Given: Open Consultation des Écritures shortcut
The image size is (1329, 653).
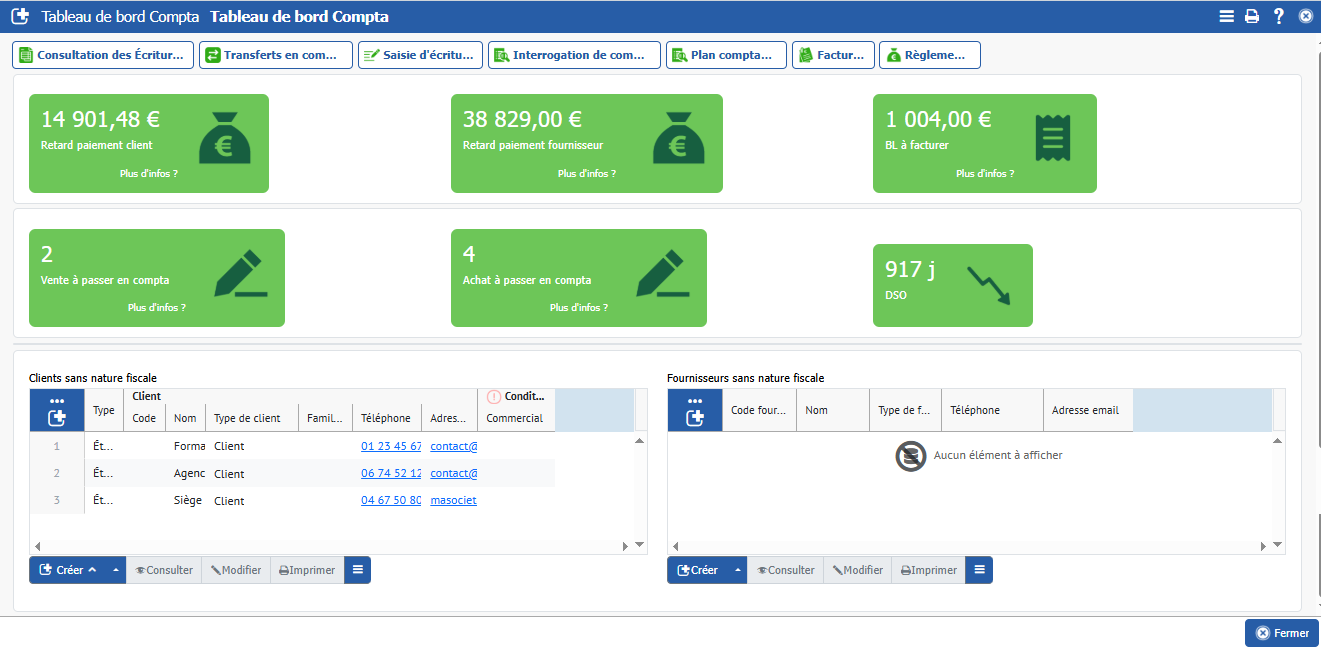Looking at the screenshot, I should (x=103, y=55).
